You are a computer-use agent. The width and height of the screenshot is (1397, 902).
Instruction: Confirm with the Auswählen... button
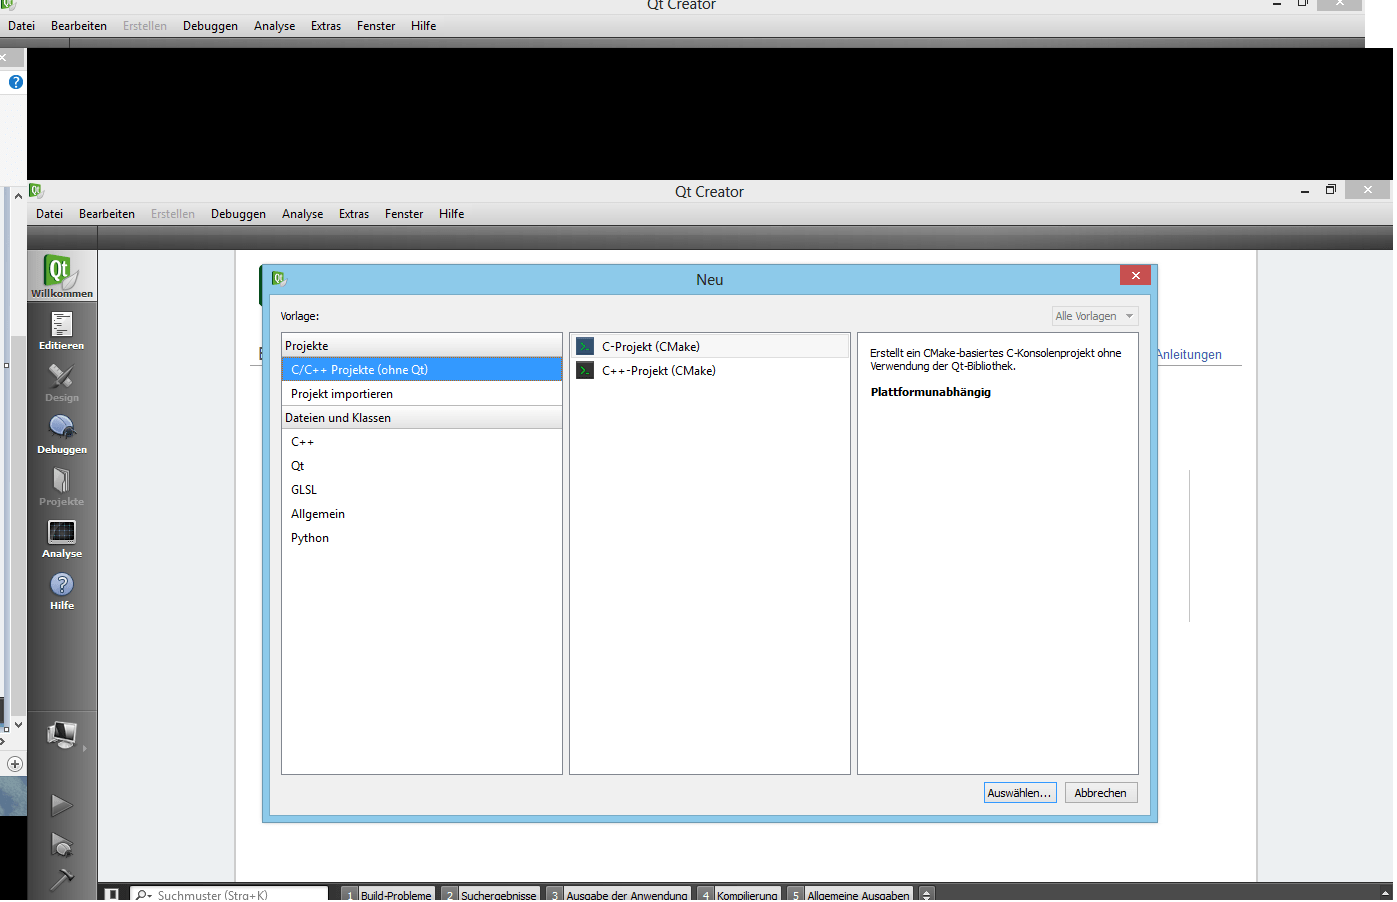coord(1020,793)
